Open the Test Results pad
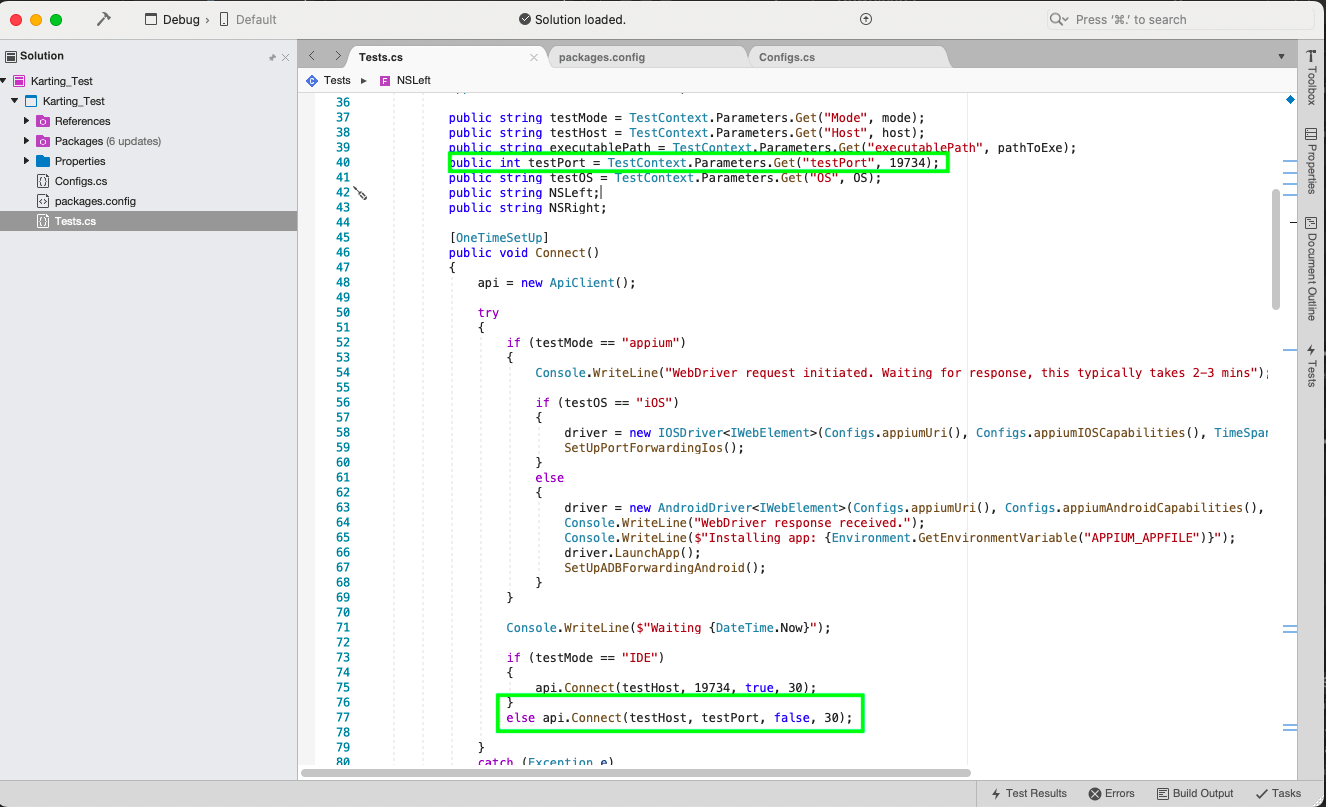 tap(1029, 793)
